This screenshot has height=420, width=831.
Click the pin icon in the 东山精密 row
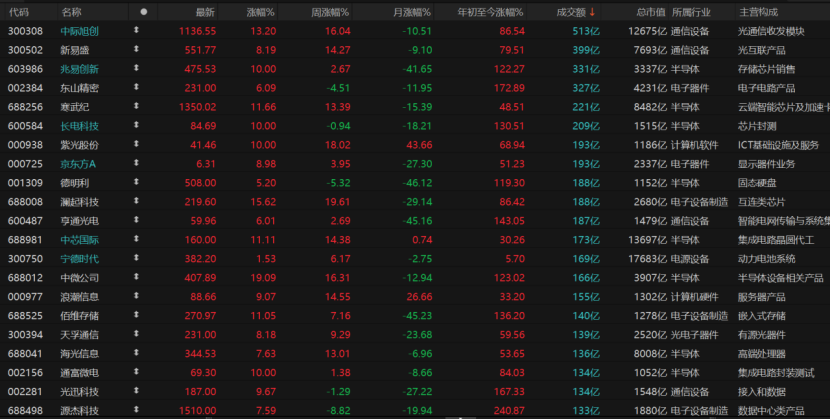pyautogui.click(x=136, y=88)
